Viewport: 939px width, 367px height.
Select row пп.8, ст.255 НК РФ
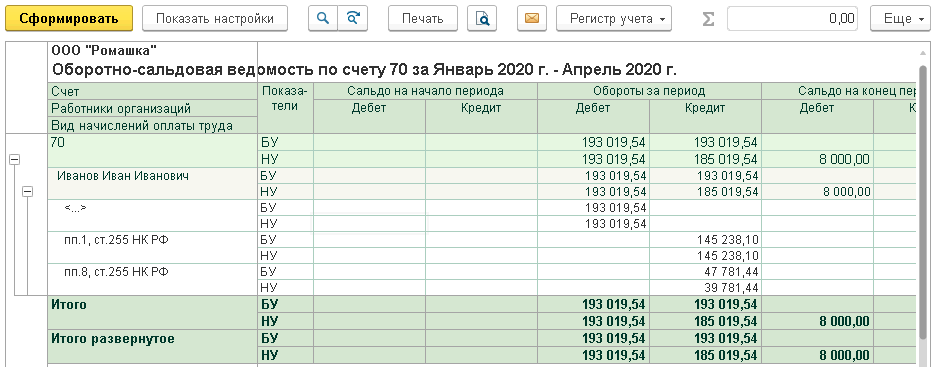tap(153, 280)
